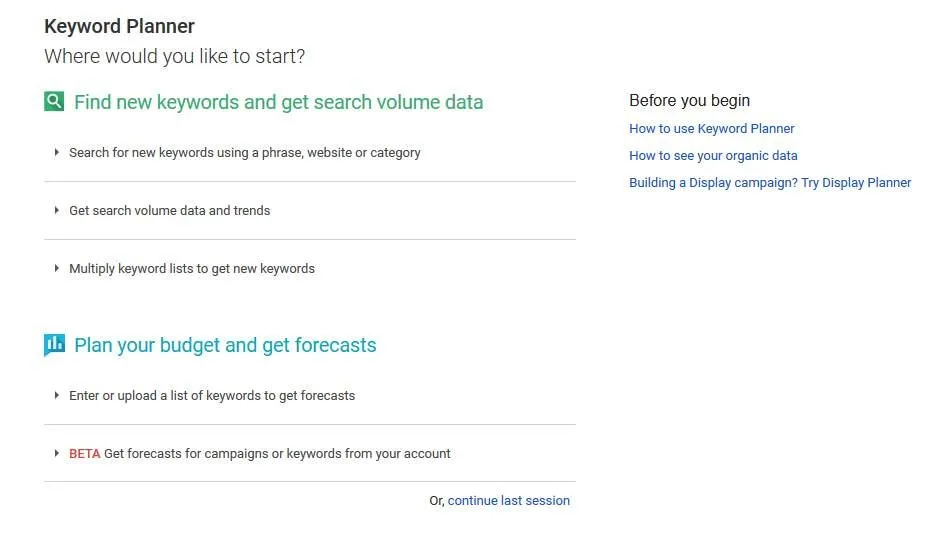This screenshot has height=543, width=934.
Task: Click the green magnifying glass search icon
Action: click(x=54, y=101)
